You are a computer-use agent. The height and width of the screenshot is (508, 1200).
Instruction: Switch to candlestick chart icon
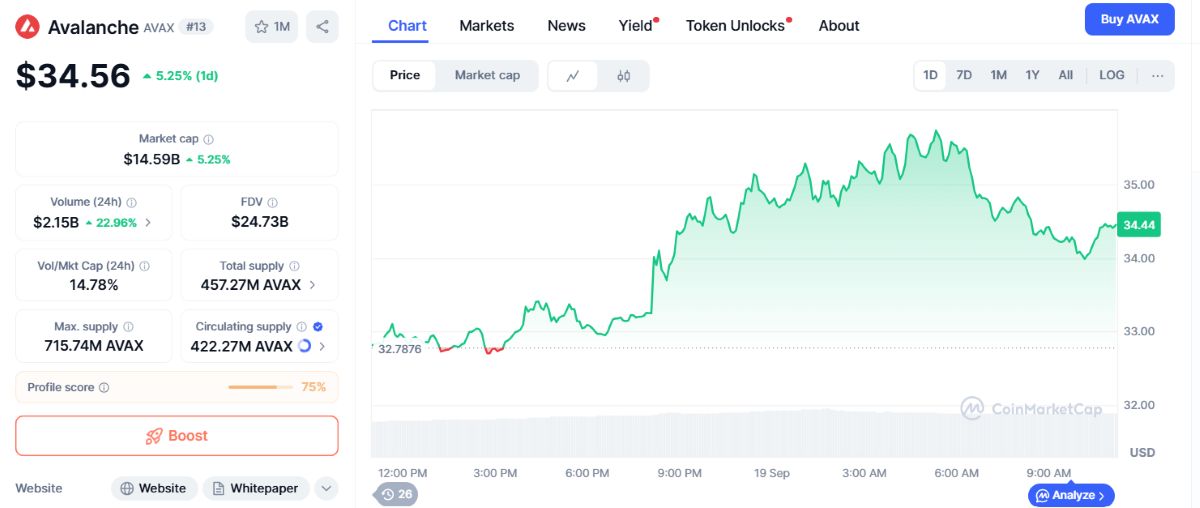point(624,76)
